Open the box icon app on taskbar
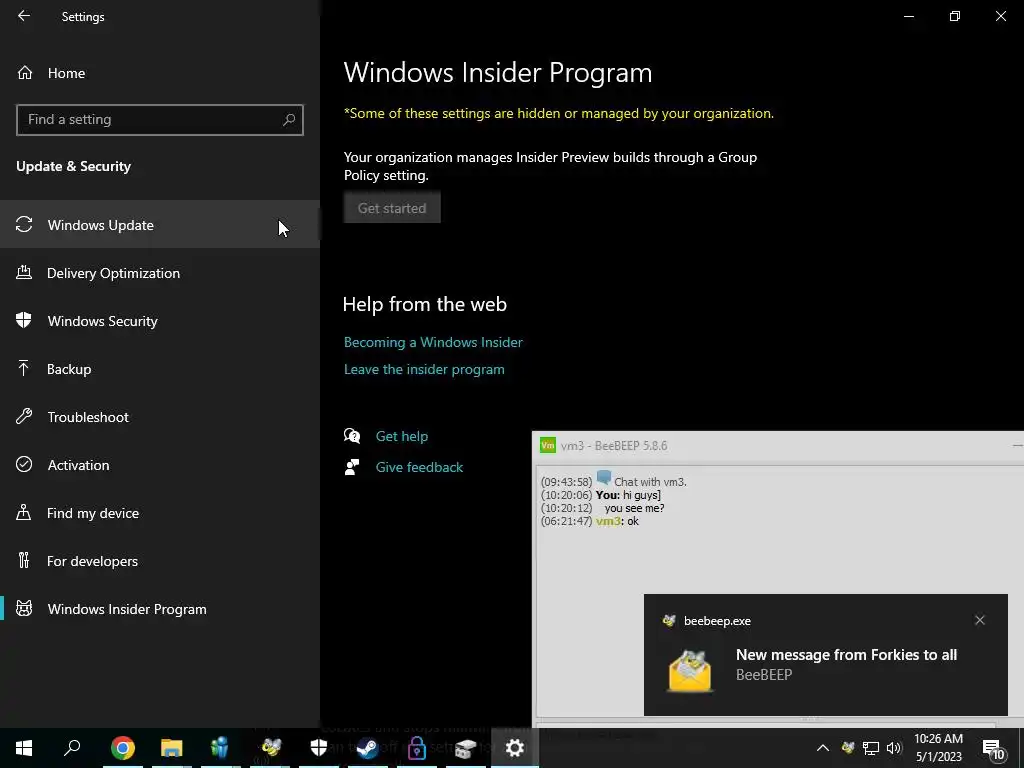 pos(466,748)
